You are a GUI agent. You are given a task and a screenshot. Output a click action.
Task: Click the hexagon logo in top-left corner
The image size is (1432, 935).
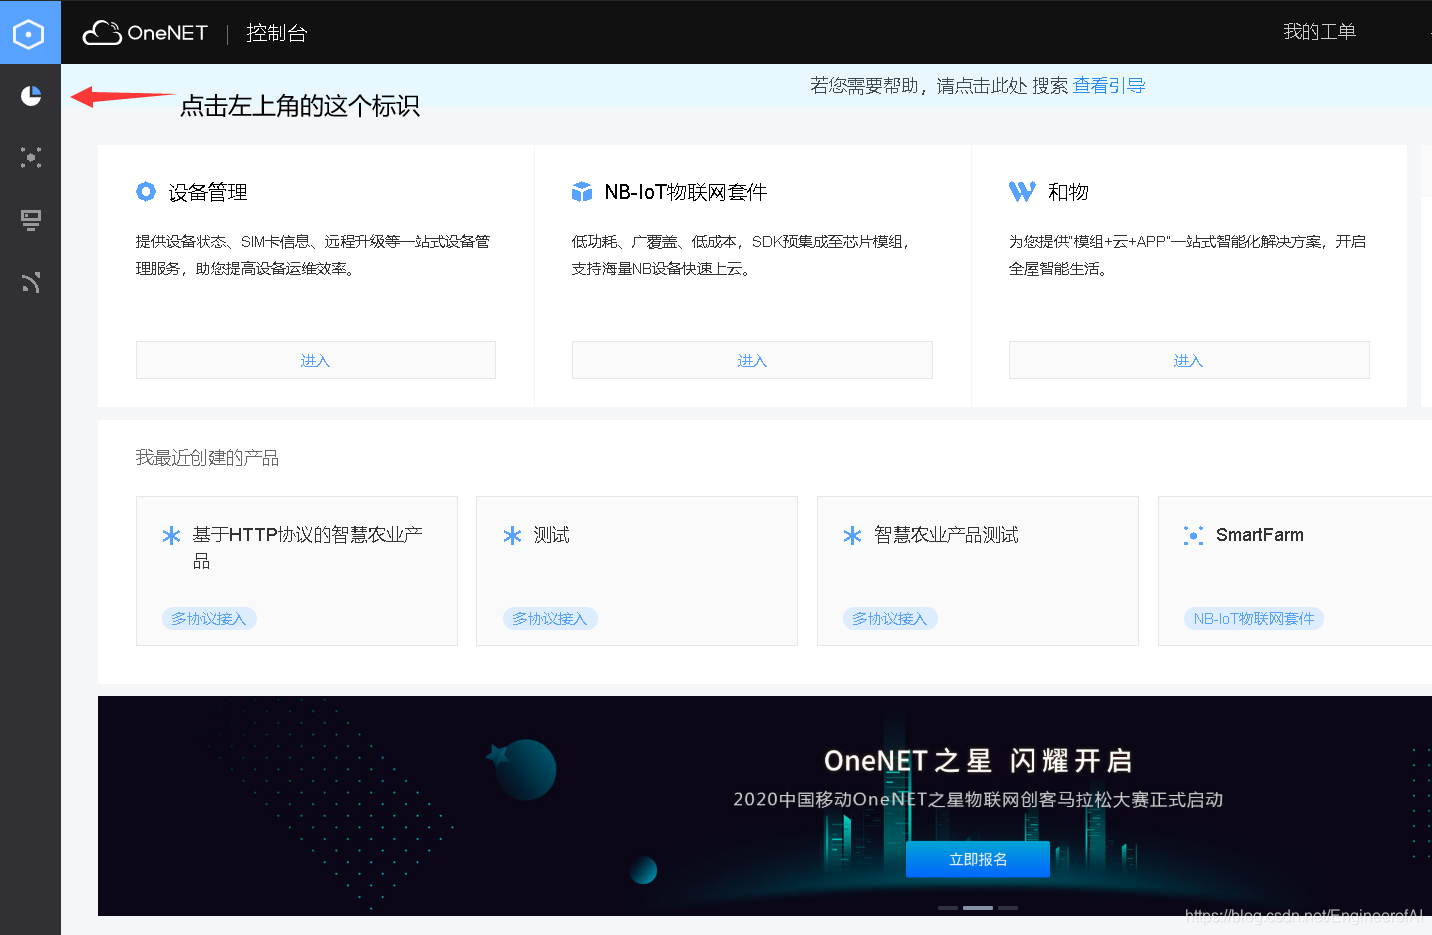pyautogui.click(x=30, y=32)
